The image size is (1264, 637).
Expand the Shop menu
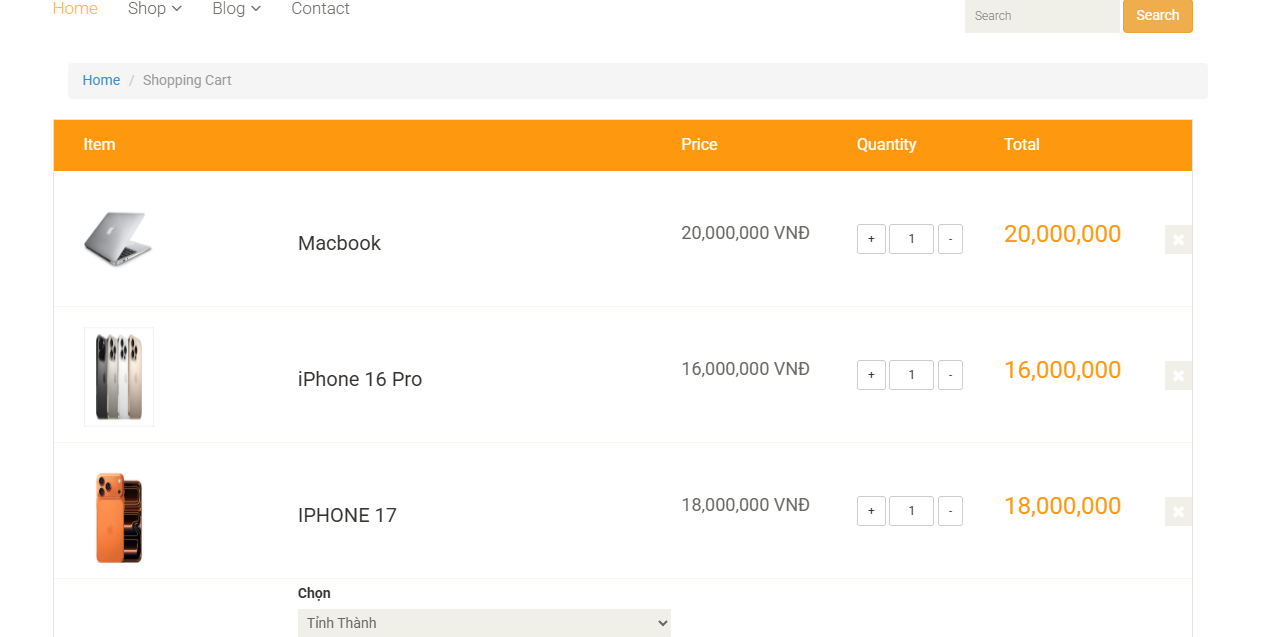coord(155,9)
